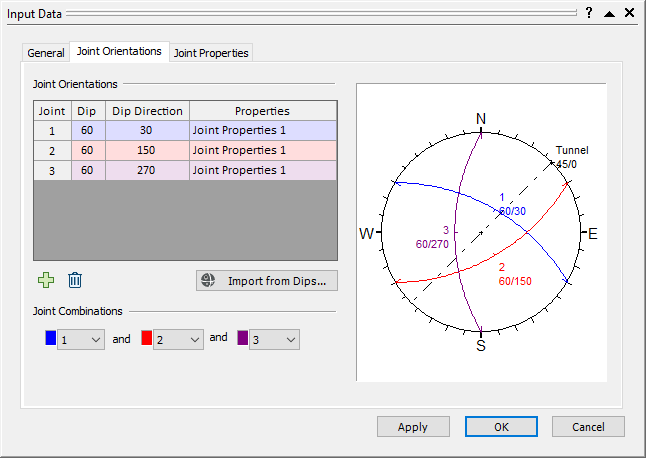Confirm with the OK button
Screen dimensions: 646x458
(501, 427)
